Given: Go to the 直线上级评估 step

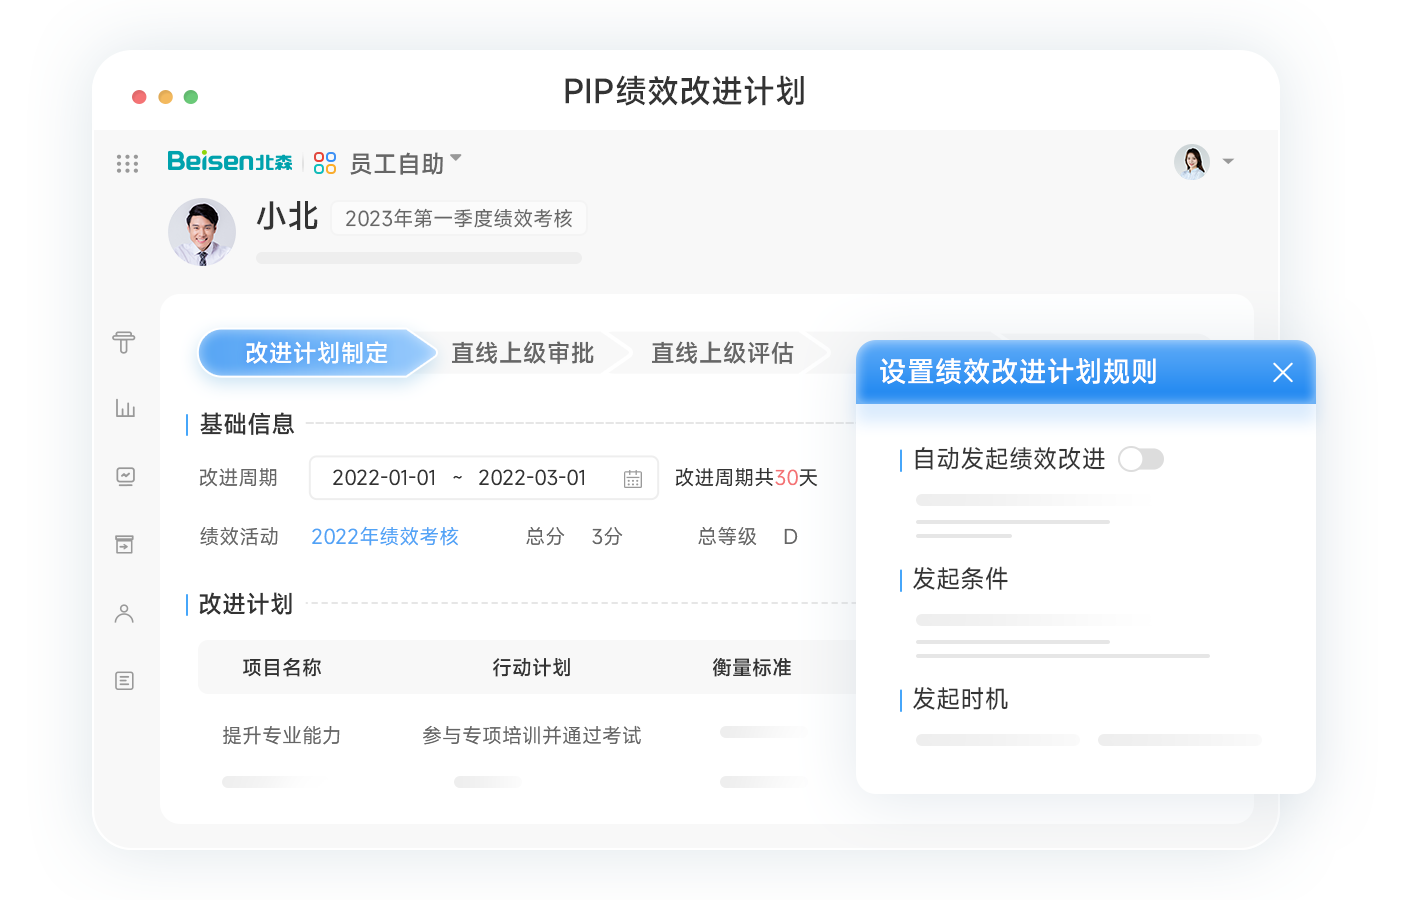Looking at the screenshot, I should tap(722, 353).
